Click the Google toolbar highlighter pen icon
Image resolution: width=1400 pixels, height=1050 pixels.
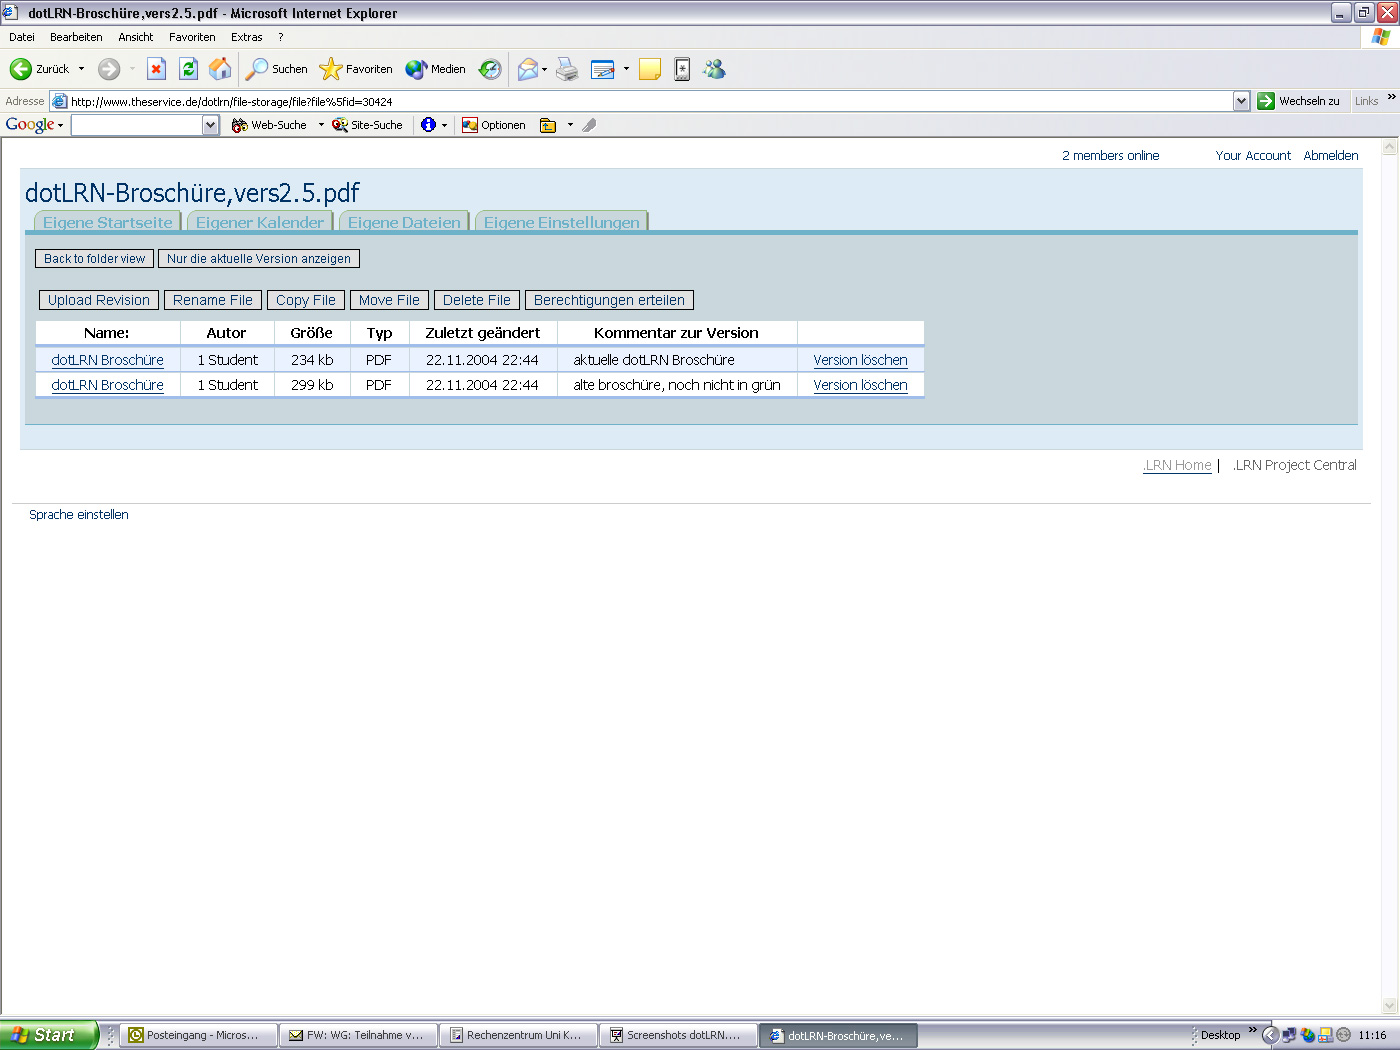click(x=589, y=124)
